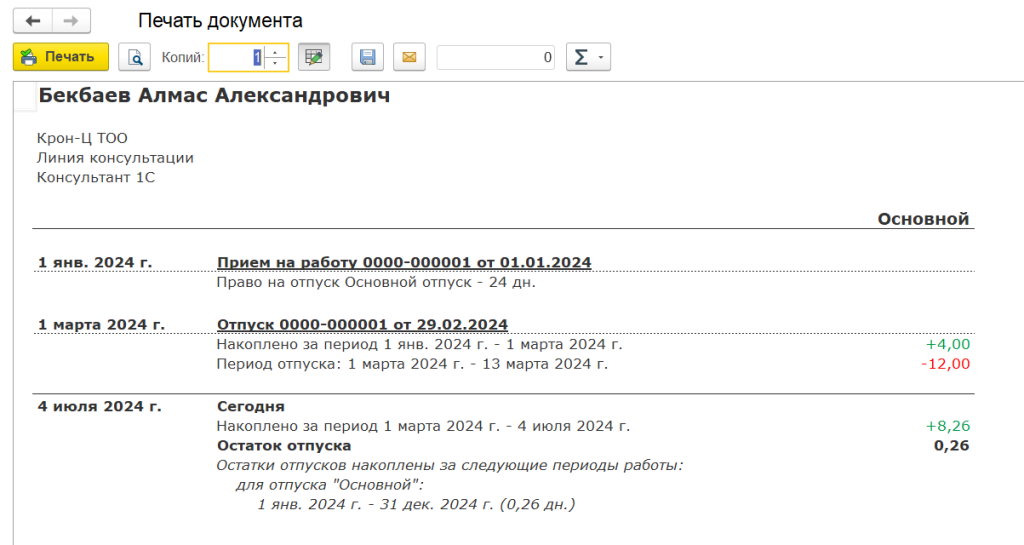Image resolution: width=1024 pixels, height=545 pixels.
Task: Click the green +8,26 accrued value
Action: click(947, 426)
